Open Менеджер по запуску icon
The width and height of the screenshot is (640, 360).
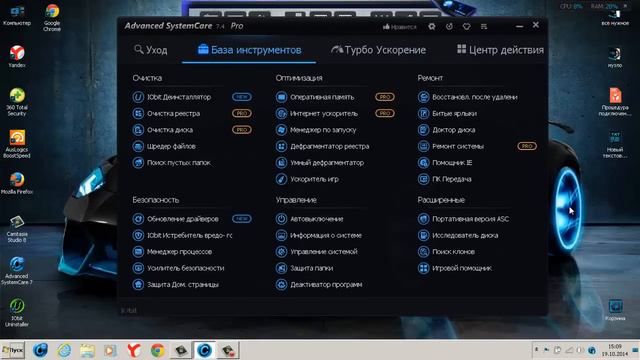click(x=281, y=130)
